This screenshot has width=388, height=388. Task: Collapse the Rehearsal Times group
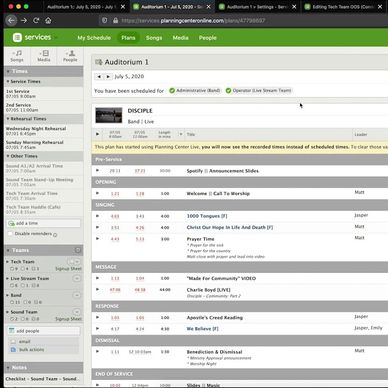pos(8,119)
